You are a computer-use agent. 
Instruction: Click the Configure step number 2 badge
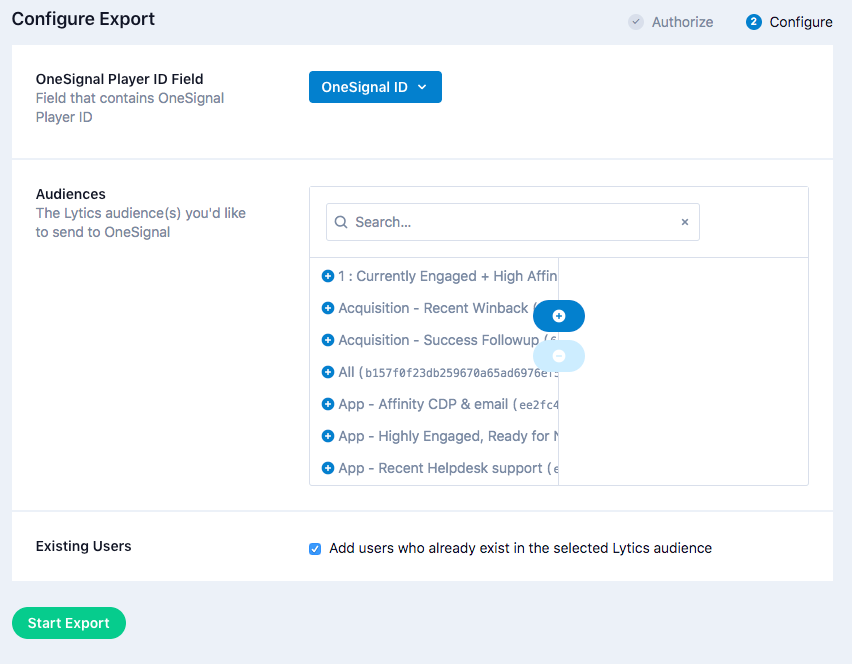754,22
